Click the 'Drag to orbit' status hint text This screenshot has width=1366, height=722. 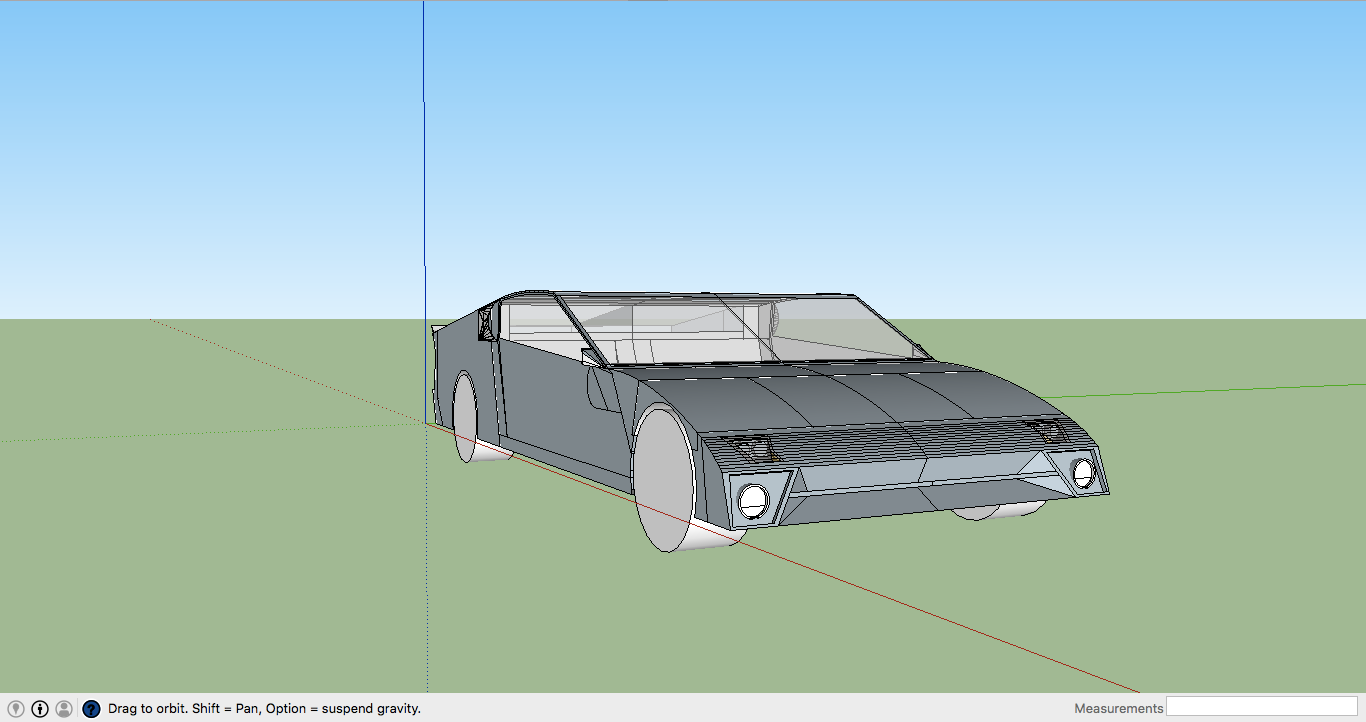[264, 708]
